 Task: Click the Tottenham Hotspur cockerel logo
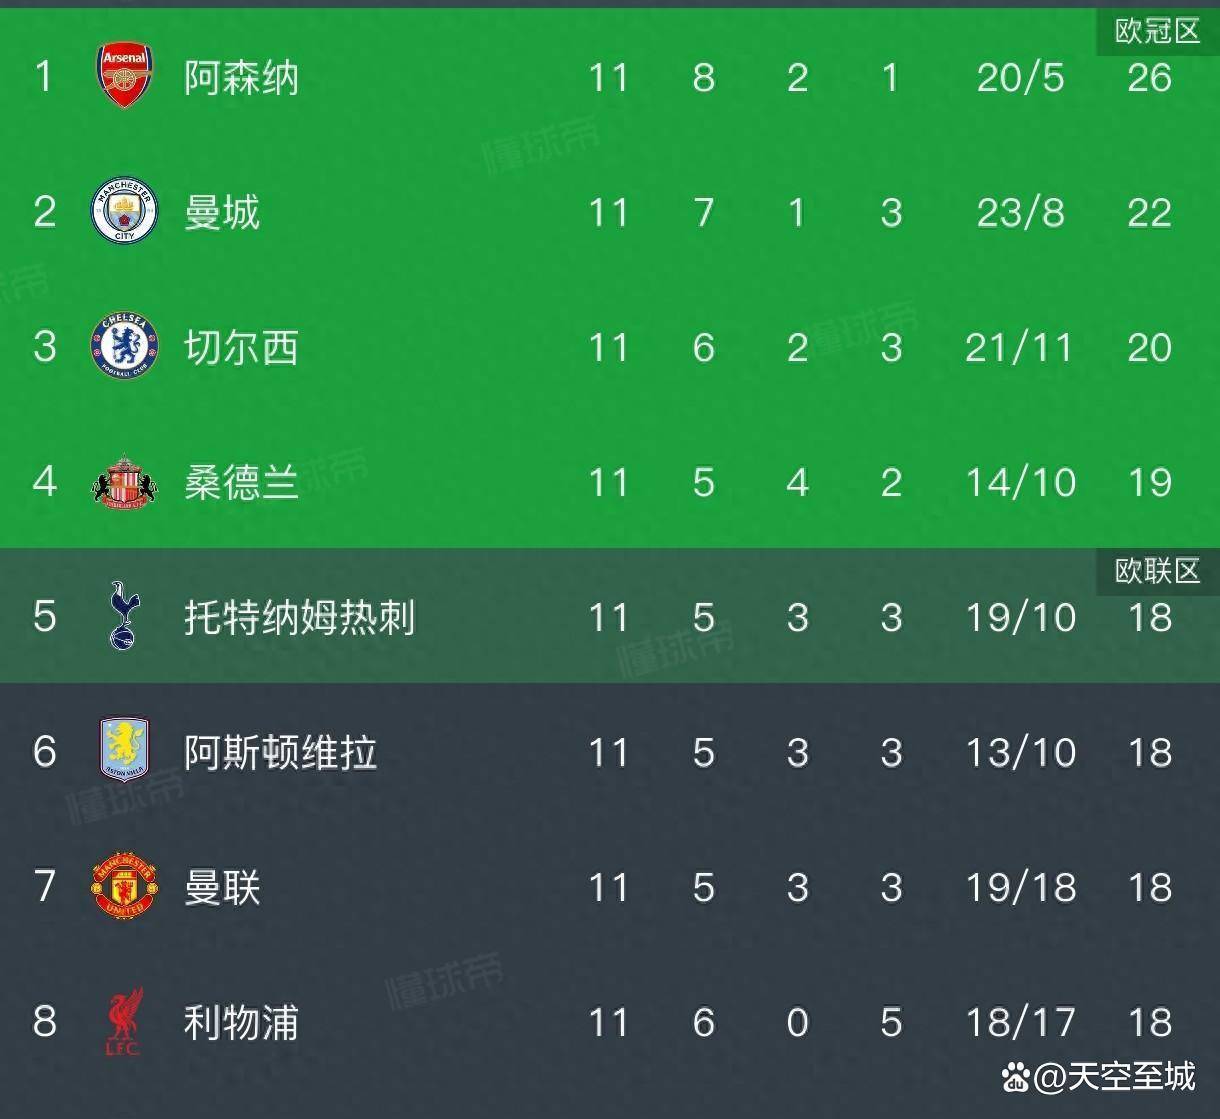pyautogui.click(x=125, y=616)
